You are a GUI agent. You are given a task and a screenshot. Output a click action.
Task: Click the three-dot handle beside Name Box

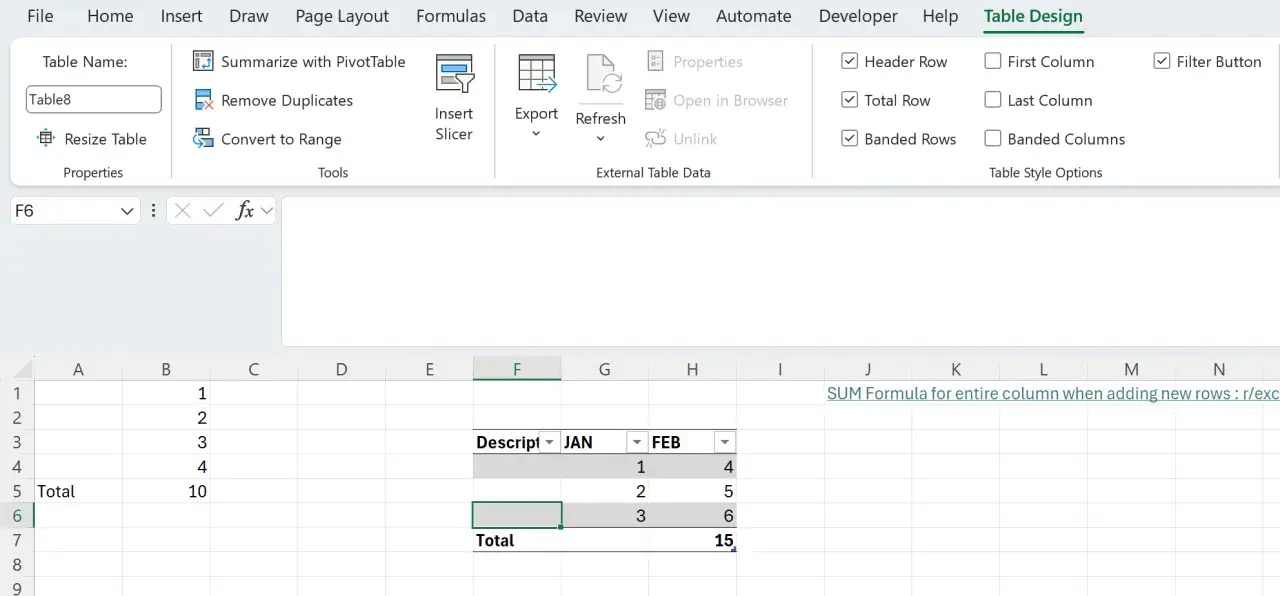pos(153,211)
